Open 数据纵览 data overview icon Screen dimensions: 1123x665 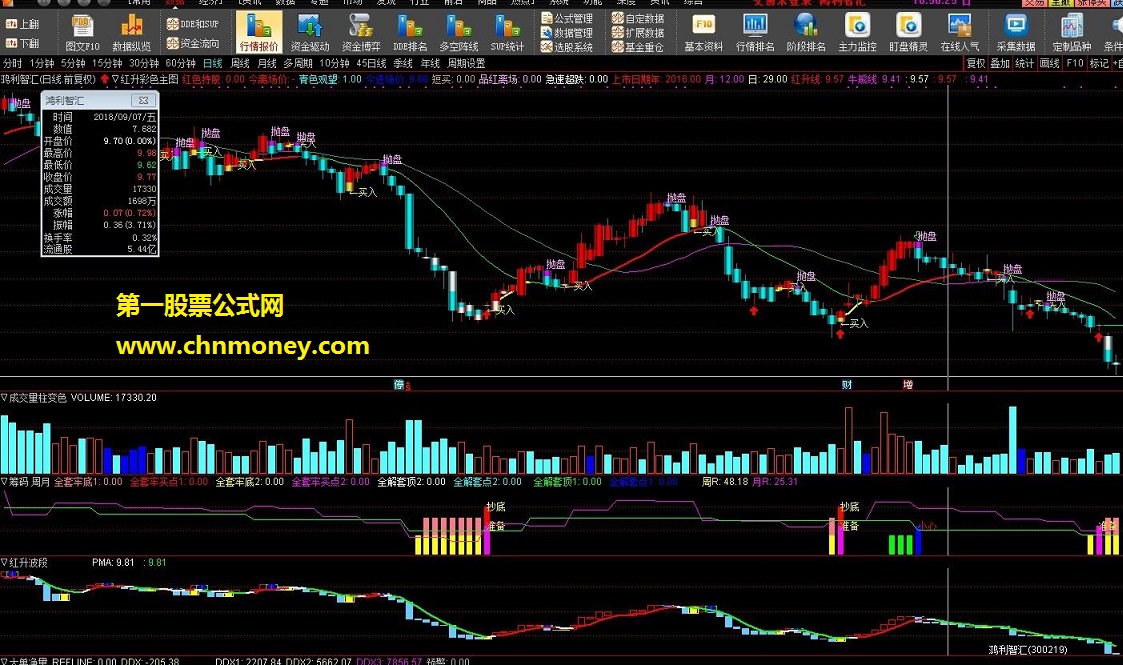click(132, 33)
